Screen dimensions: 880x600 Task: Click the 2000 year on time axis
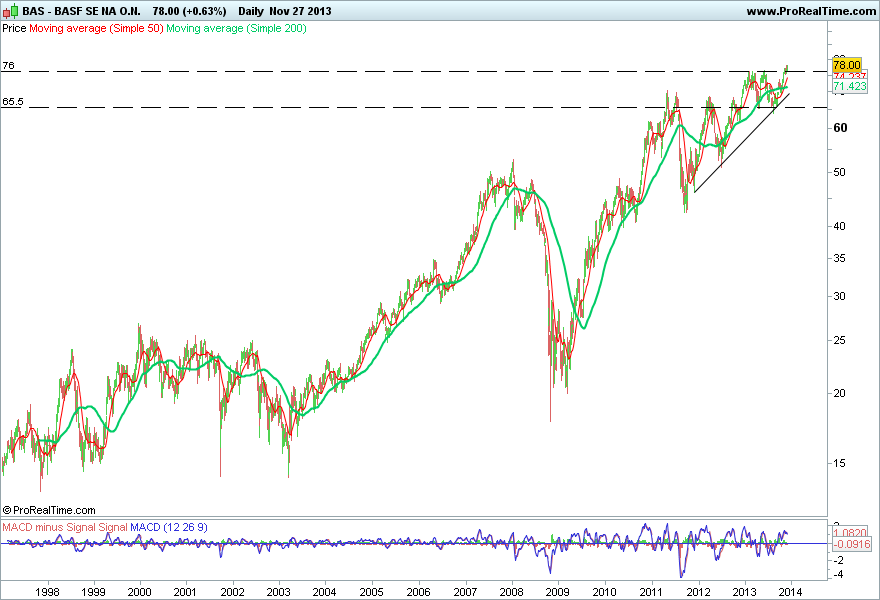140,592
